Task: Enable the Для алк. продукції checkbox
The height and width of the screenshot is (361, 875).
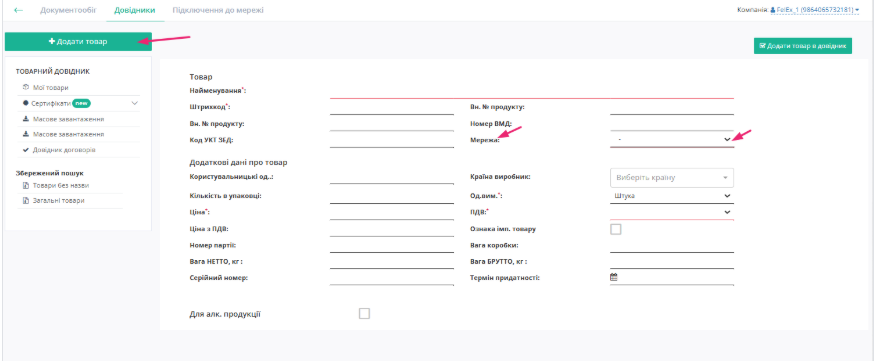Action: coord(364,314)
